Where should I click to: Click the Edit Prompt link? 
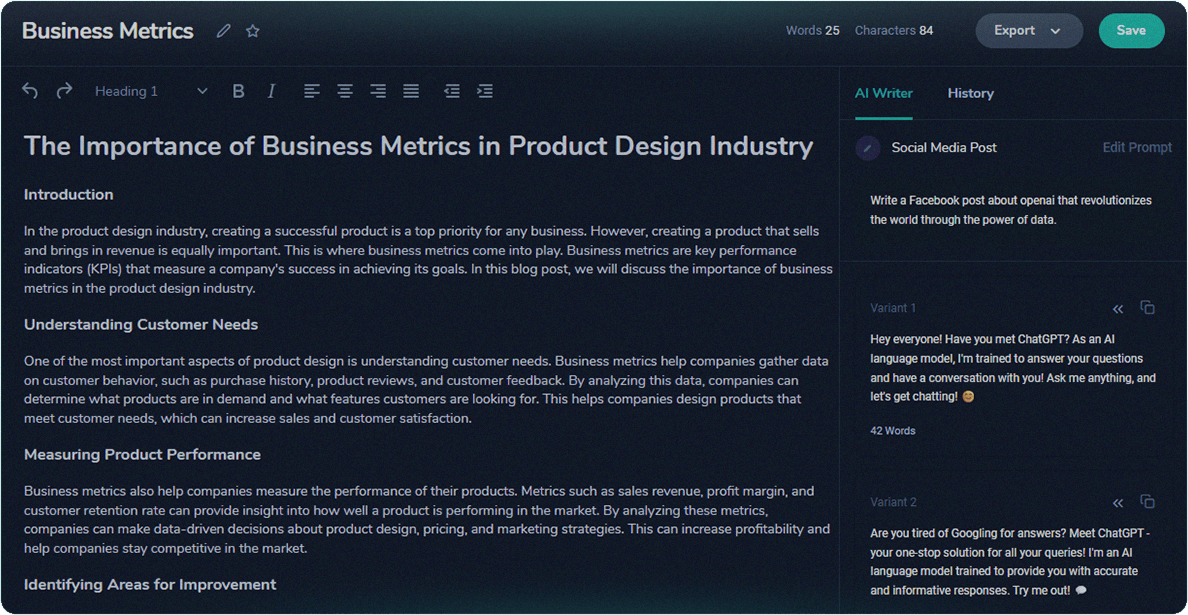[1137, 147]
